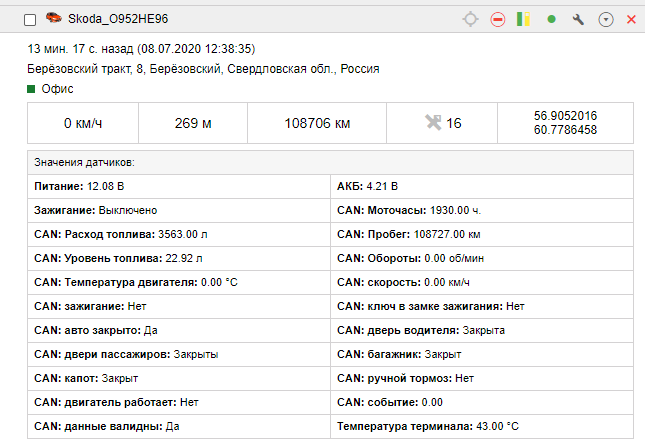Click the green Офис geofence square
645x442 pixels.
32,89
